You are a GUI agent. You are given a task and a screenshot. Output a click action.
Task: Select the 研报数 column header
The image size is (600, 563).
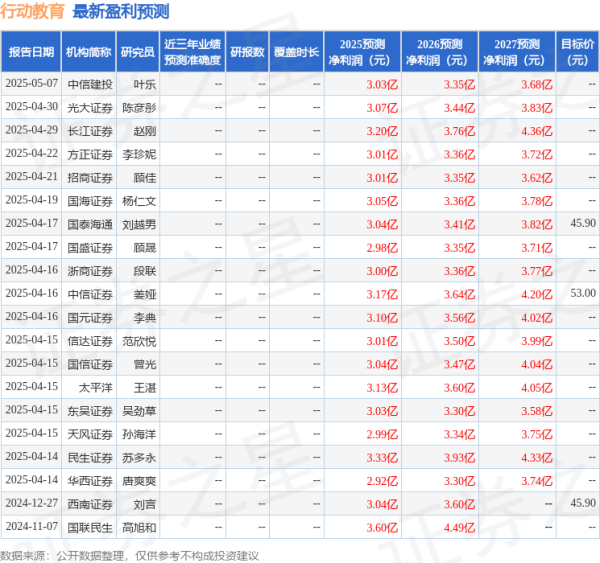[246, 51]
